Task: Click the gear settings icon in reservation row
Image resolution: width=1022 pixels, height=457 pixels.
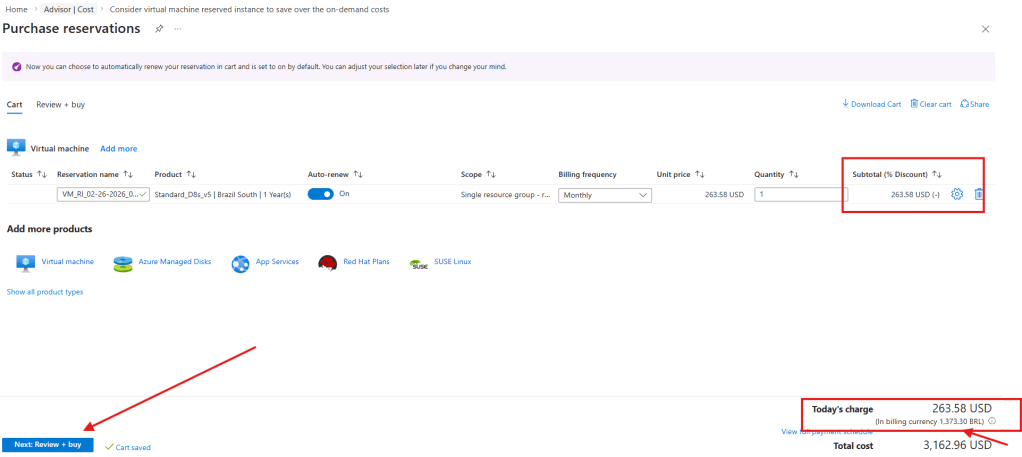Action: coord(956,194)
